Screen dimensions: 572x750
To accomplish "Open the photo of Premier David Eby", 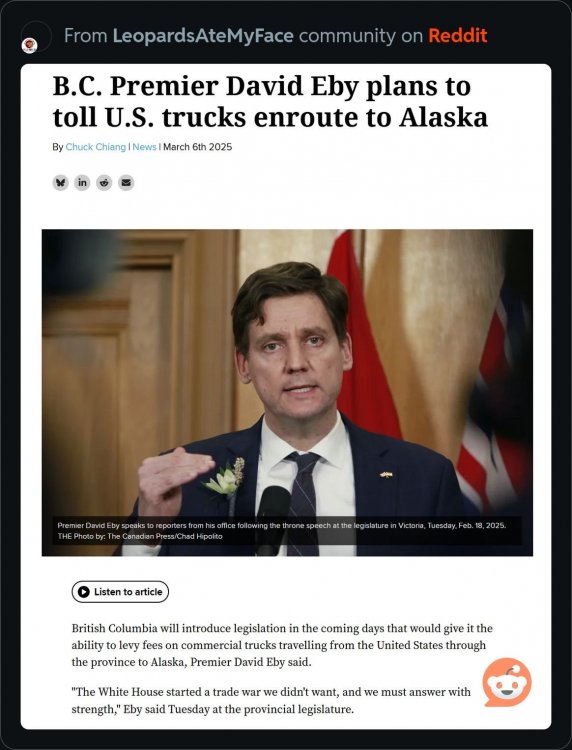I will coord(287,392).
